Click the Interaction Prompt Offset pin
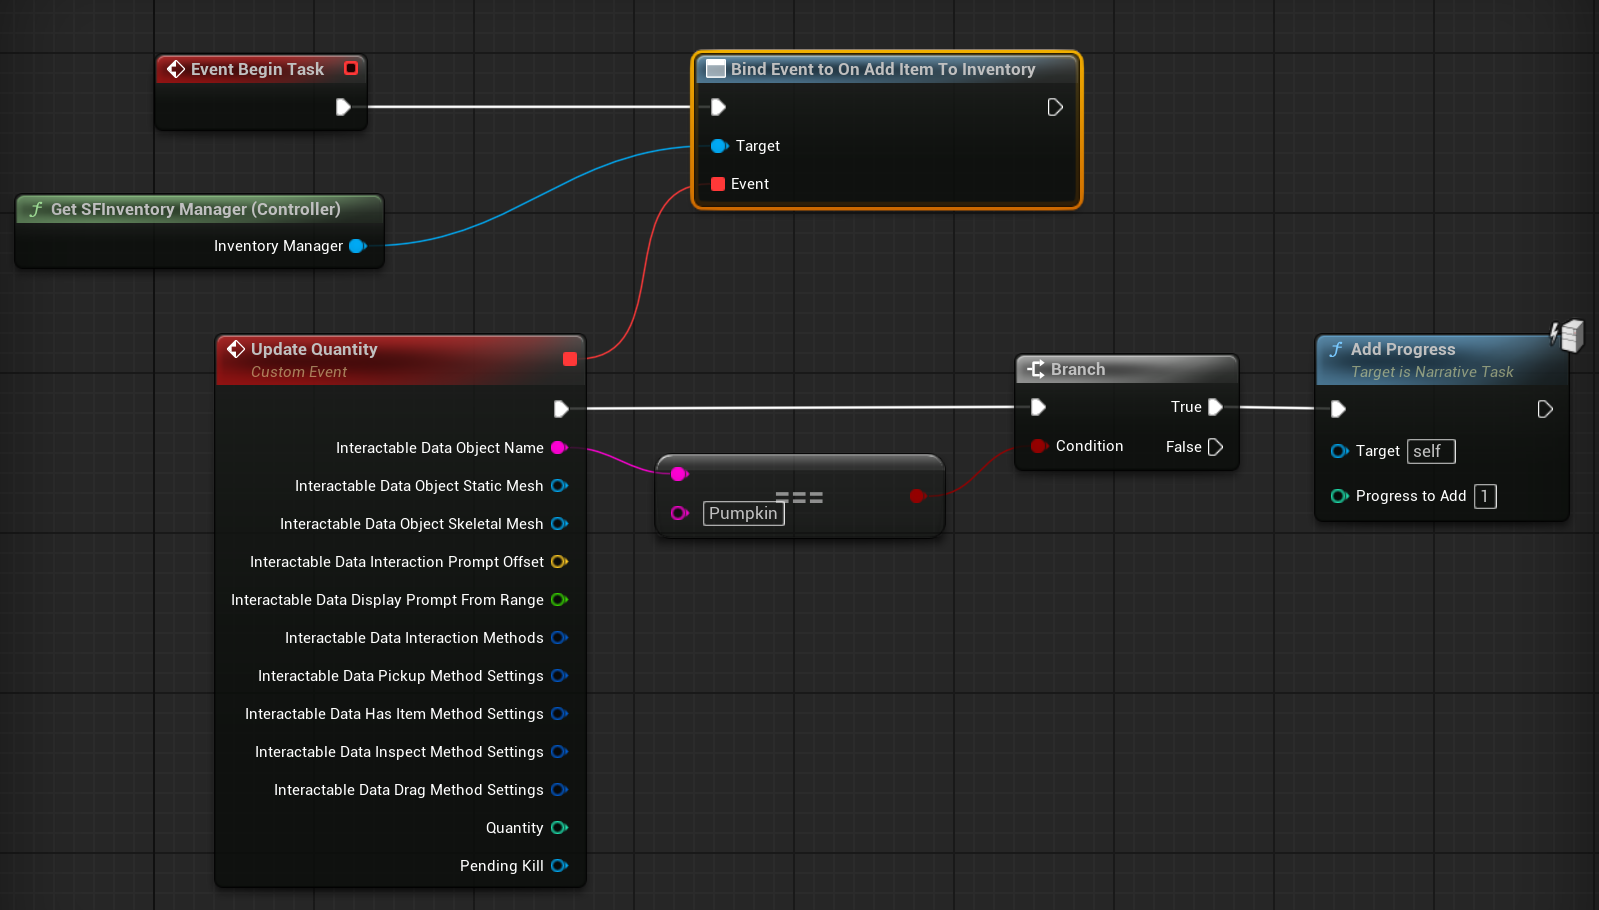The width and height of the screenshot is (1599, 910). (560, 562)
